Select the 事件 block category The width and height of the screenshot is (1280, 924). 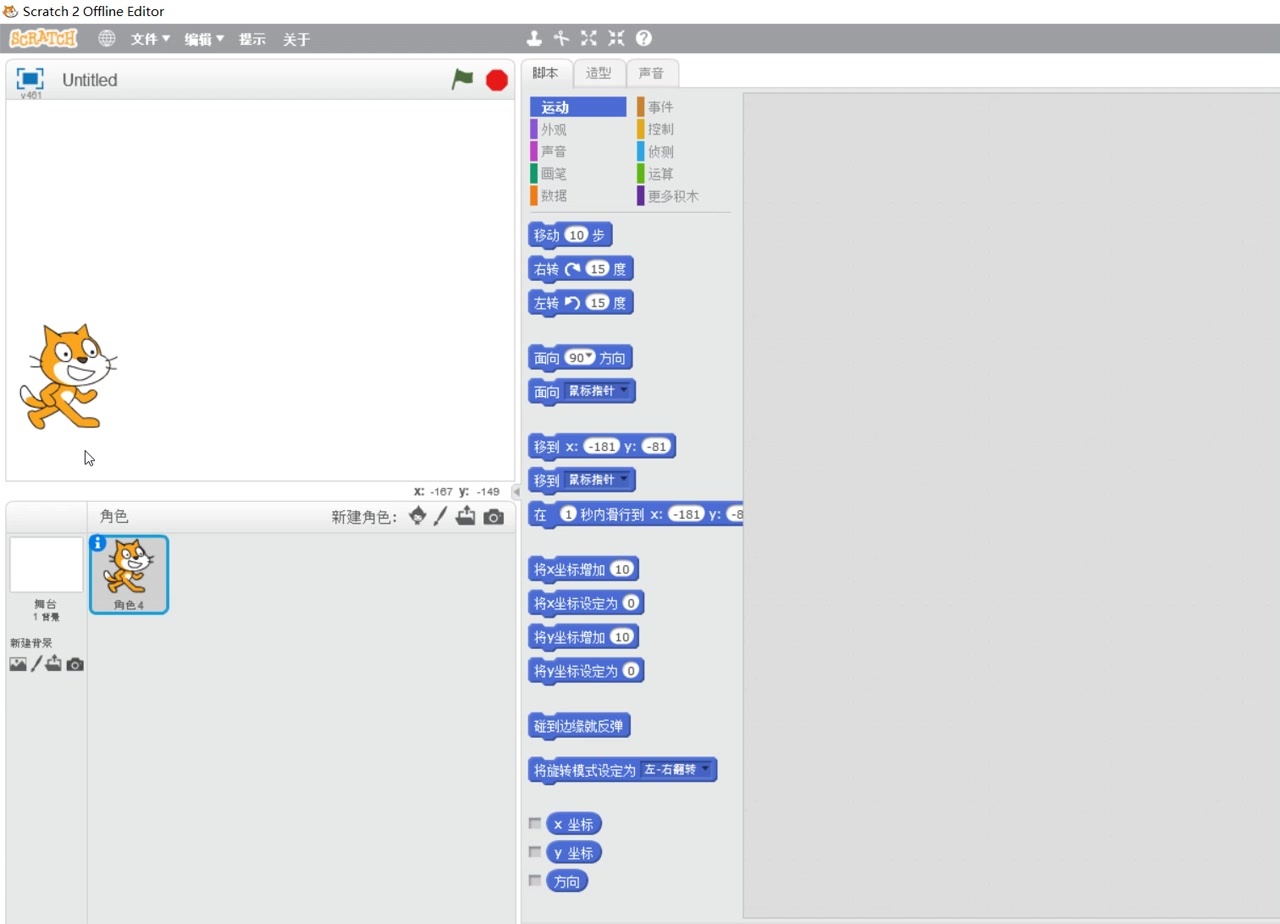(684, 107)
